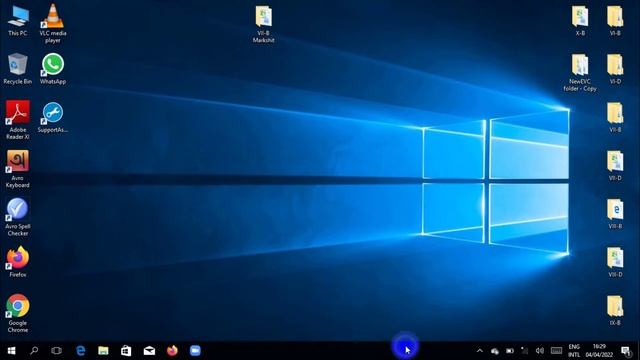Screen dimensions: 640x360
Task: Select the Recycle Bin icon
Action: click(x=18, y=69)
